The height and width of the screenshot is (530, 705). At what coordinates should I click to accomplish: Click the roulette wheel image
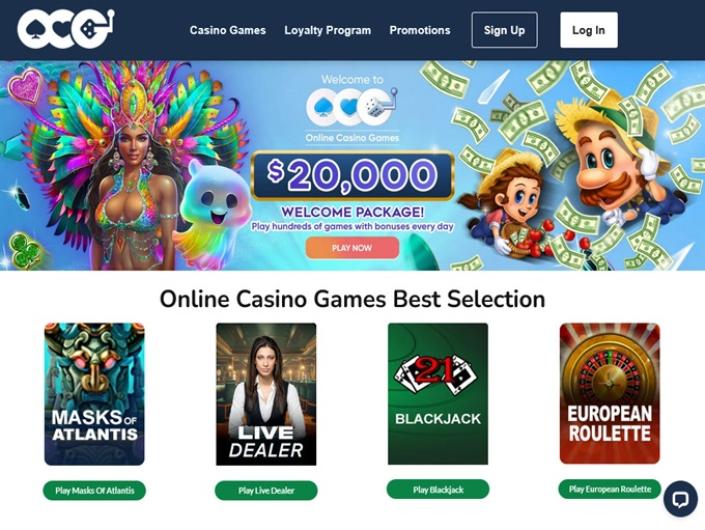[x=609, y=376]
